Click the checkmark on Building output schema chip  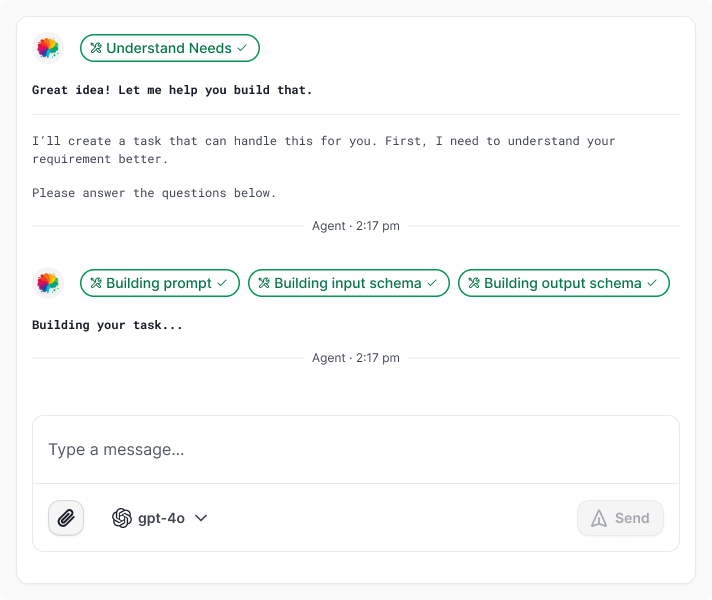pos(652,283)
